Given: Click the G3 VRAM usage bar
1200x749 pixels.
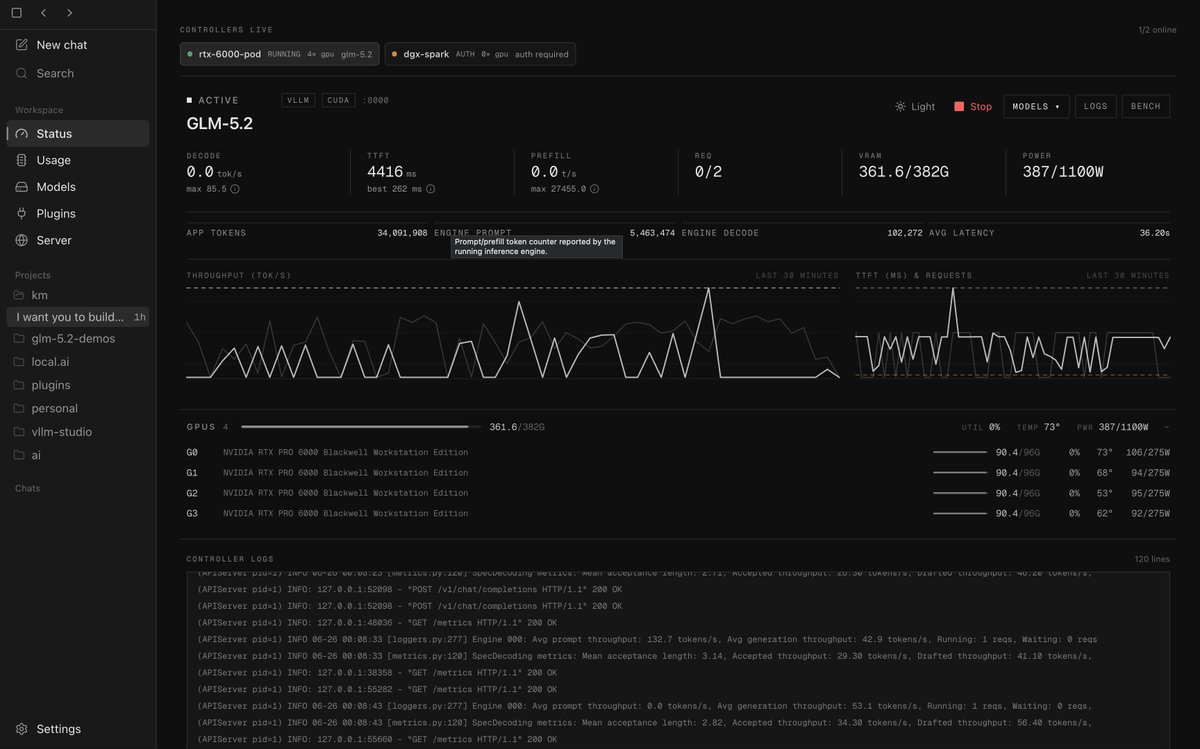Looking at the screenshot, I should click(960, 513).
